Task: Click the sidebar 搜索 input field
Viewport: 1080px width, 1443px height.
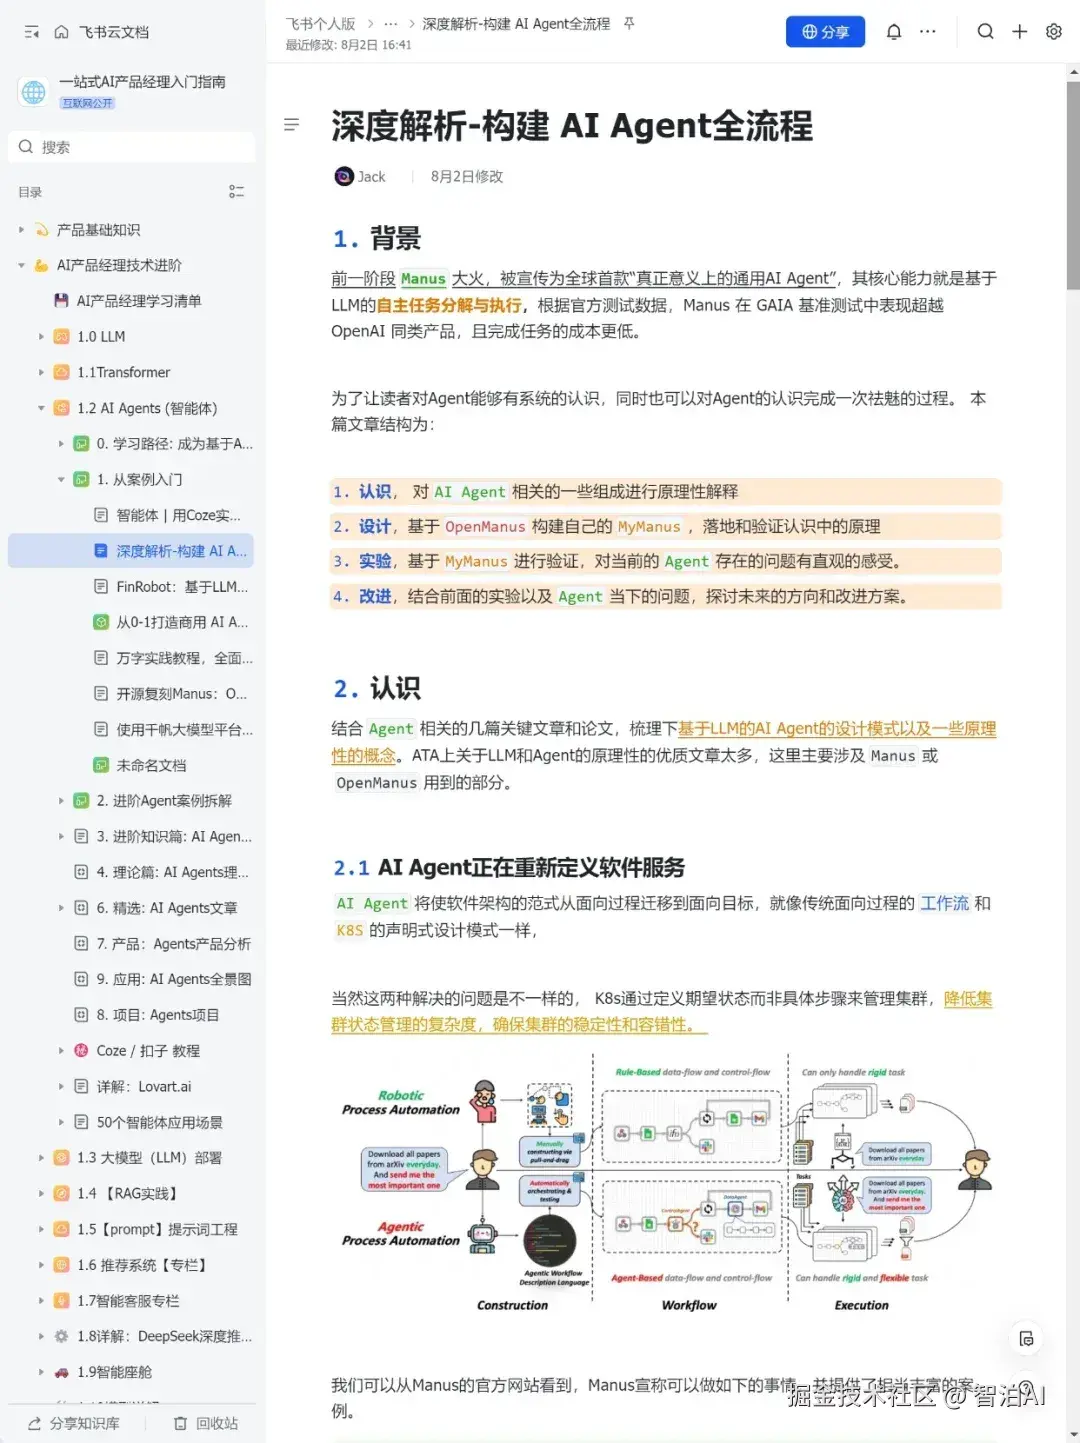Action: pyautogui.click(x=132, y=147)
